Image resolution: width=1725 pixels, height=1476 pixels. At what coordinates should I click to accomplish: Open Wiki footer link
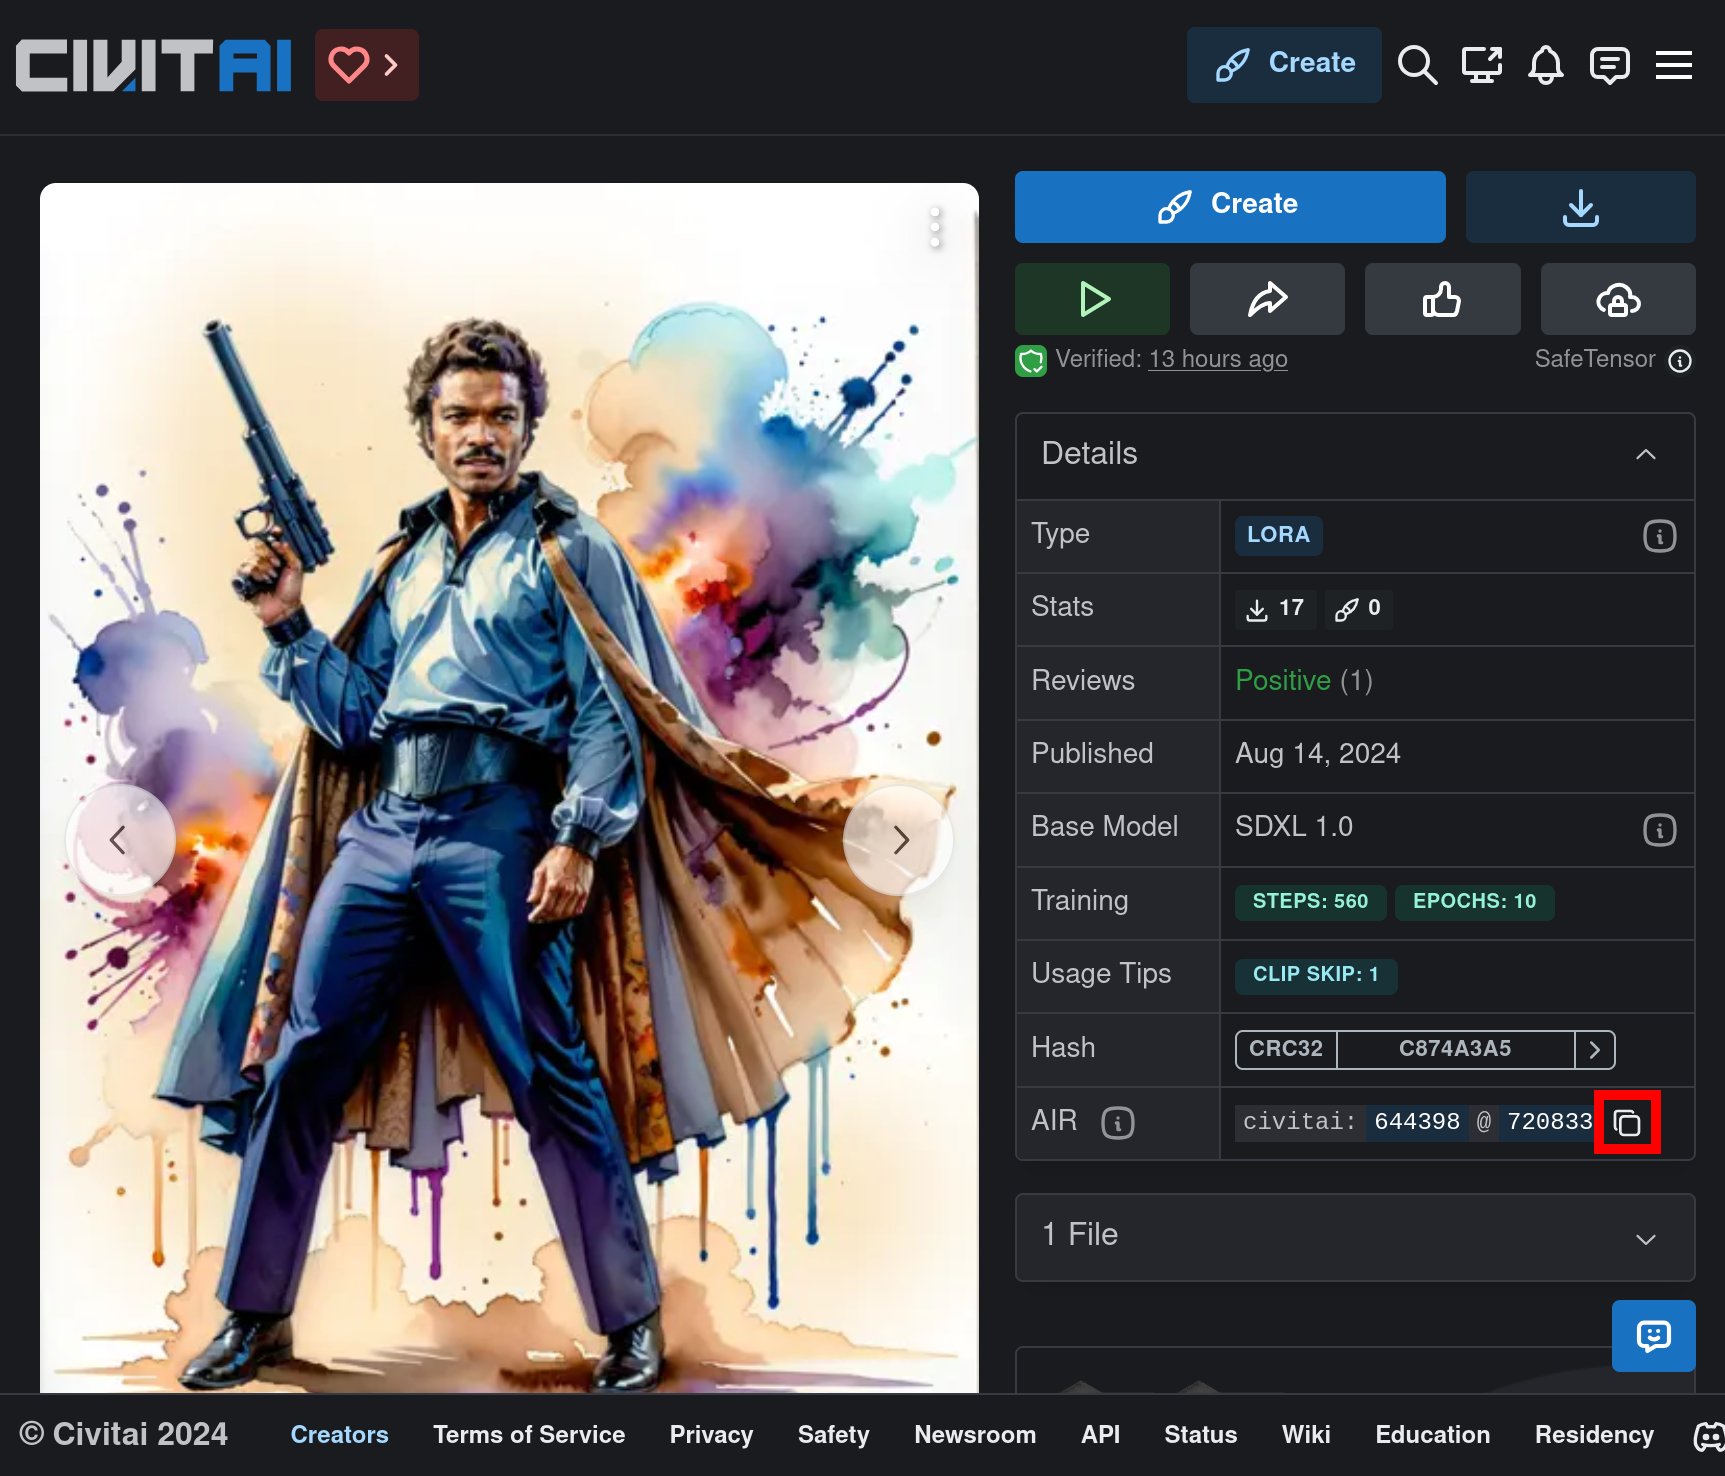tap(1306, 1435)
